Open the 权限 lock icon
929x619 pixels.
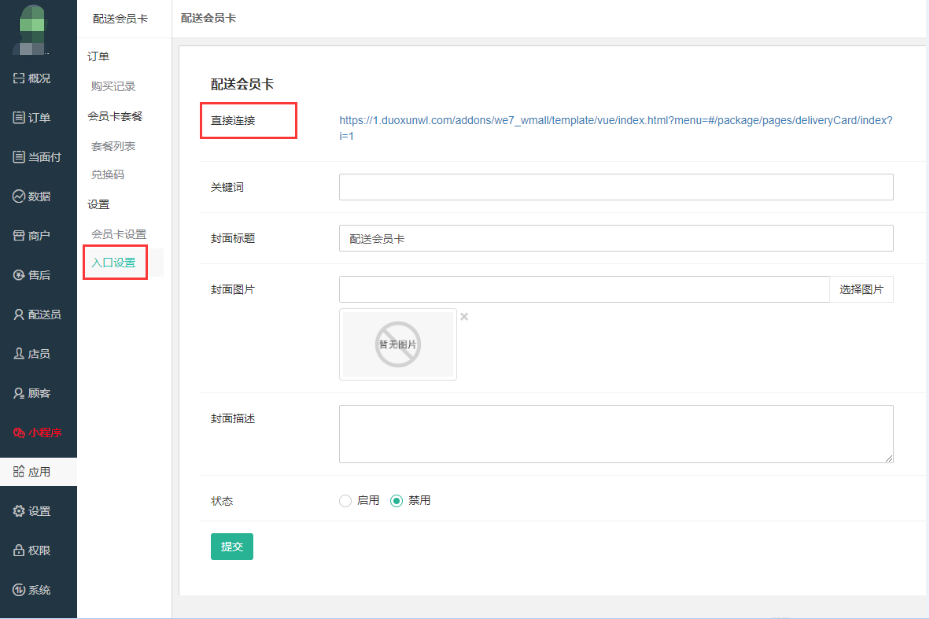(19, 550)
